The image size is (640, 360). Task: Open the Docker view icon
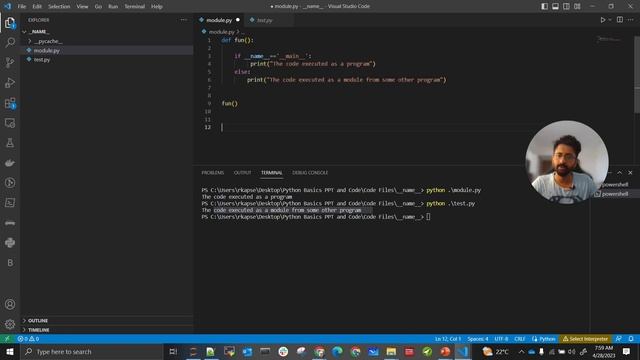(x=10, y=163)
